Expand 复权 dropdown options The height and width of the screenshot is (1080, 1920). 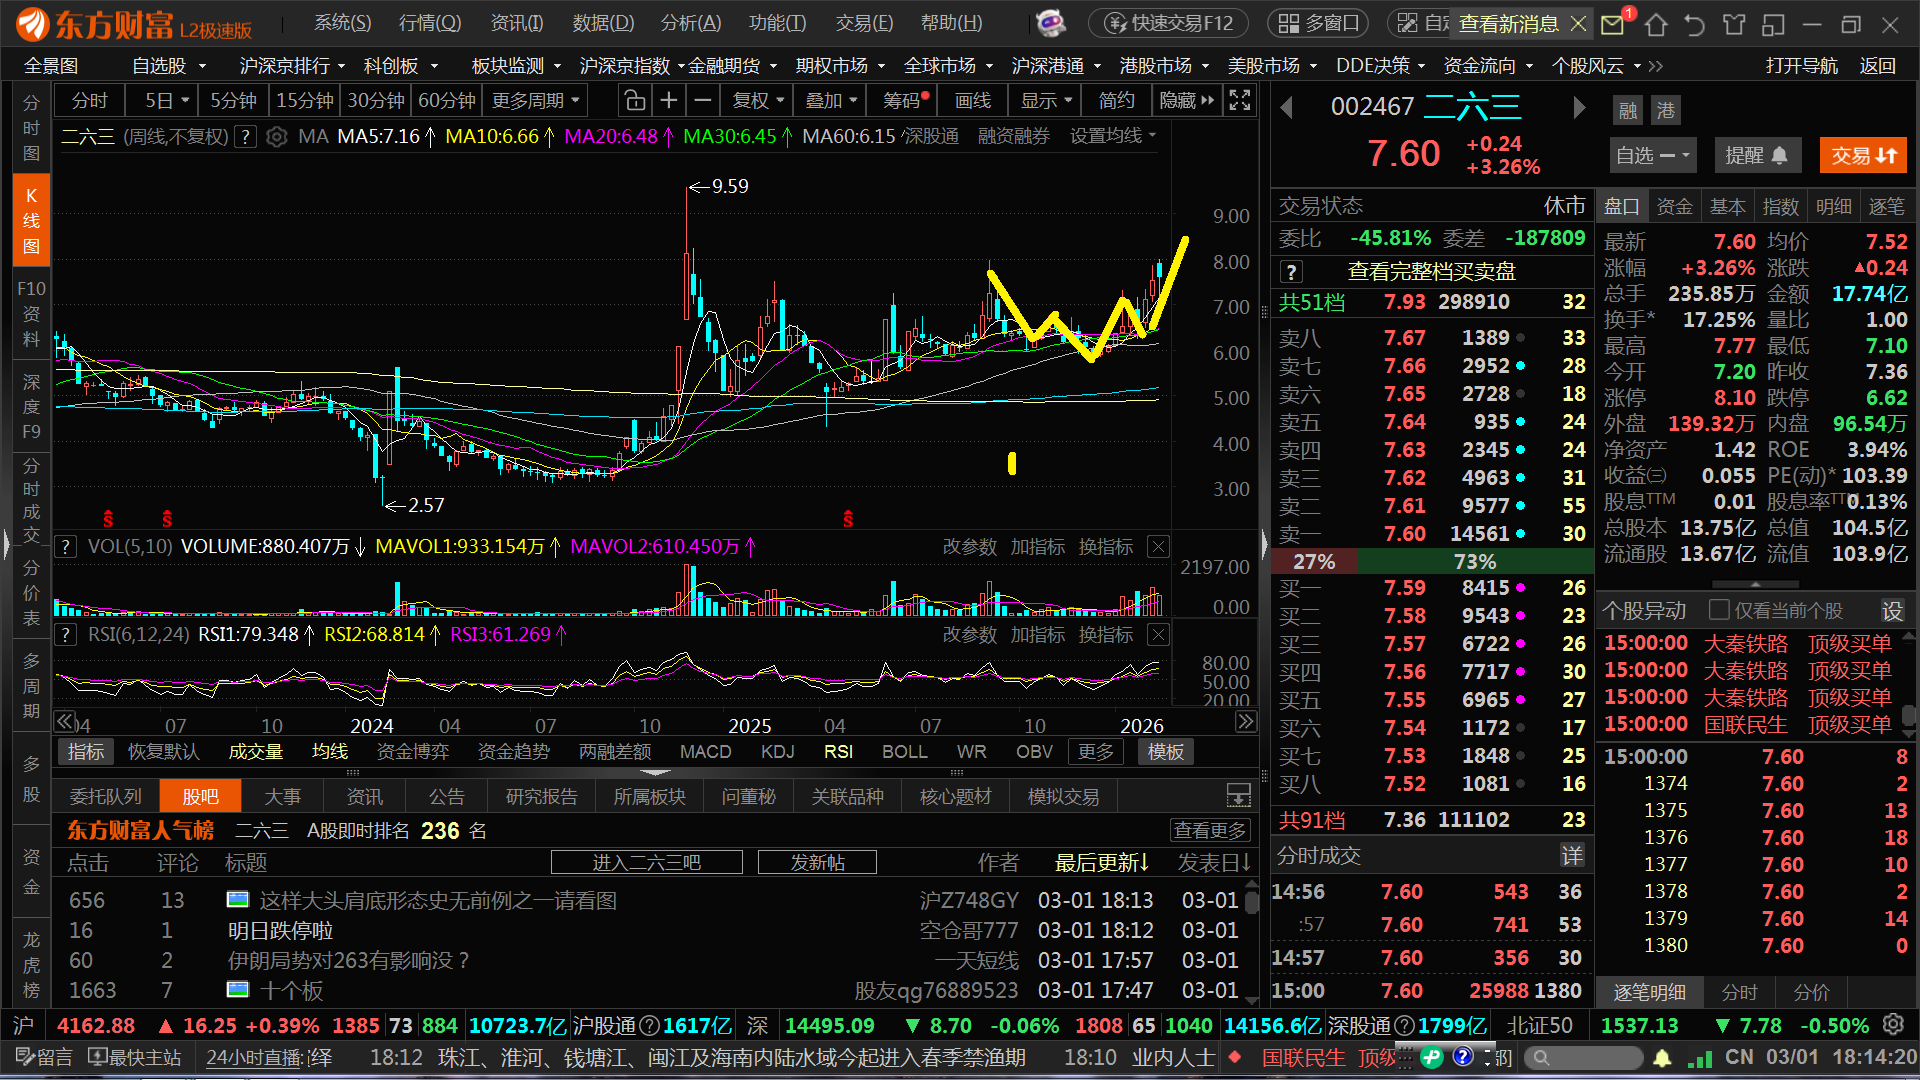click(x=757, y=101)
